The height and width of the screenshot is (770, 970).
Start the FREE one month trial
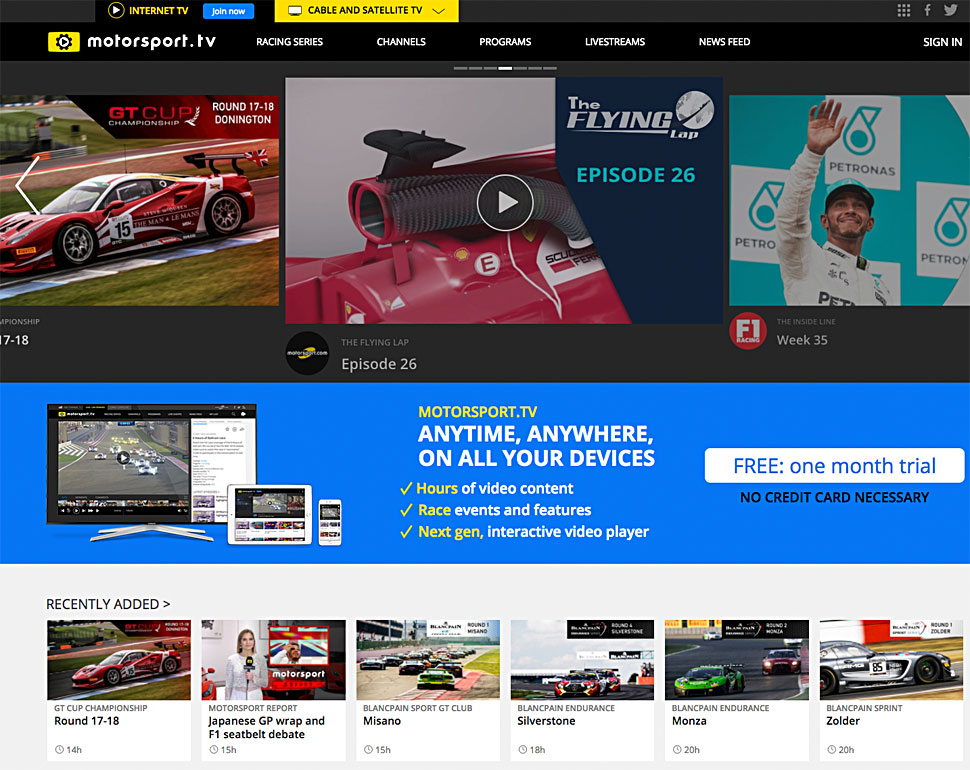click(x=834, y=465)
